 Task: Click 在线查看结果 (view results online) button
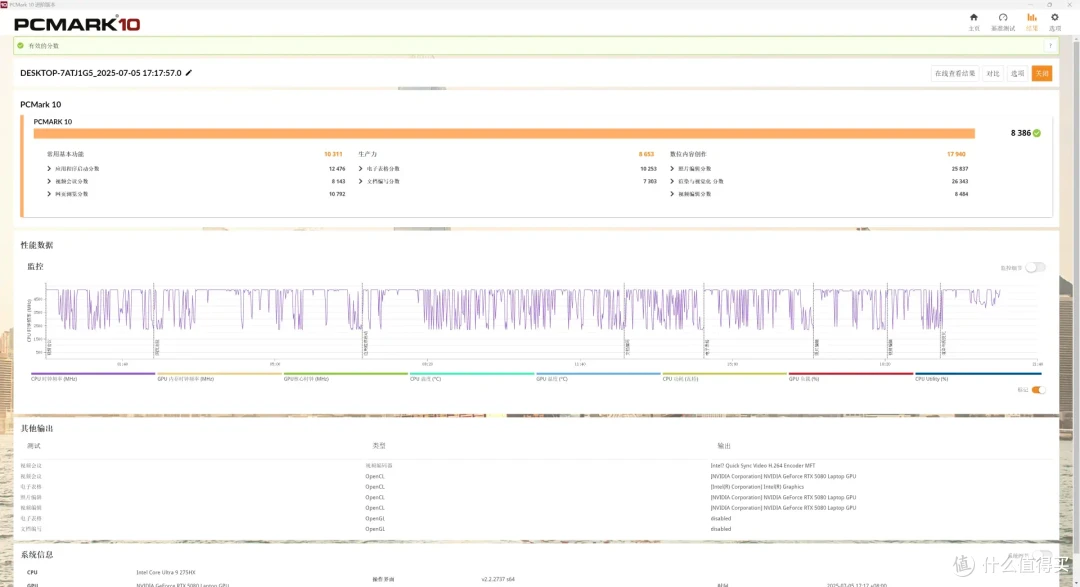pyautogui.click(x=955, y=73)
